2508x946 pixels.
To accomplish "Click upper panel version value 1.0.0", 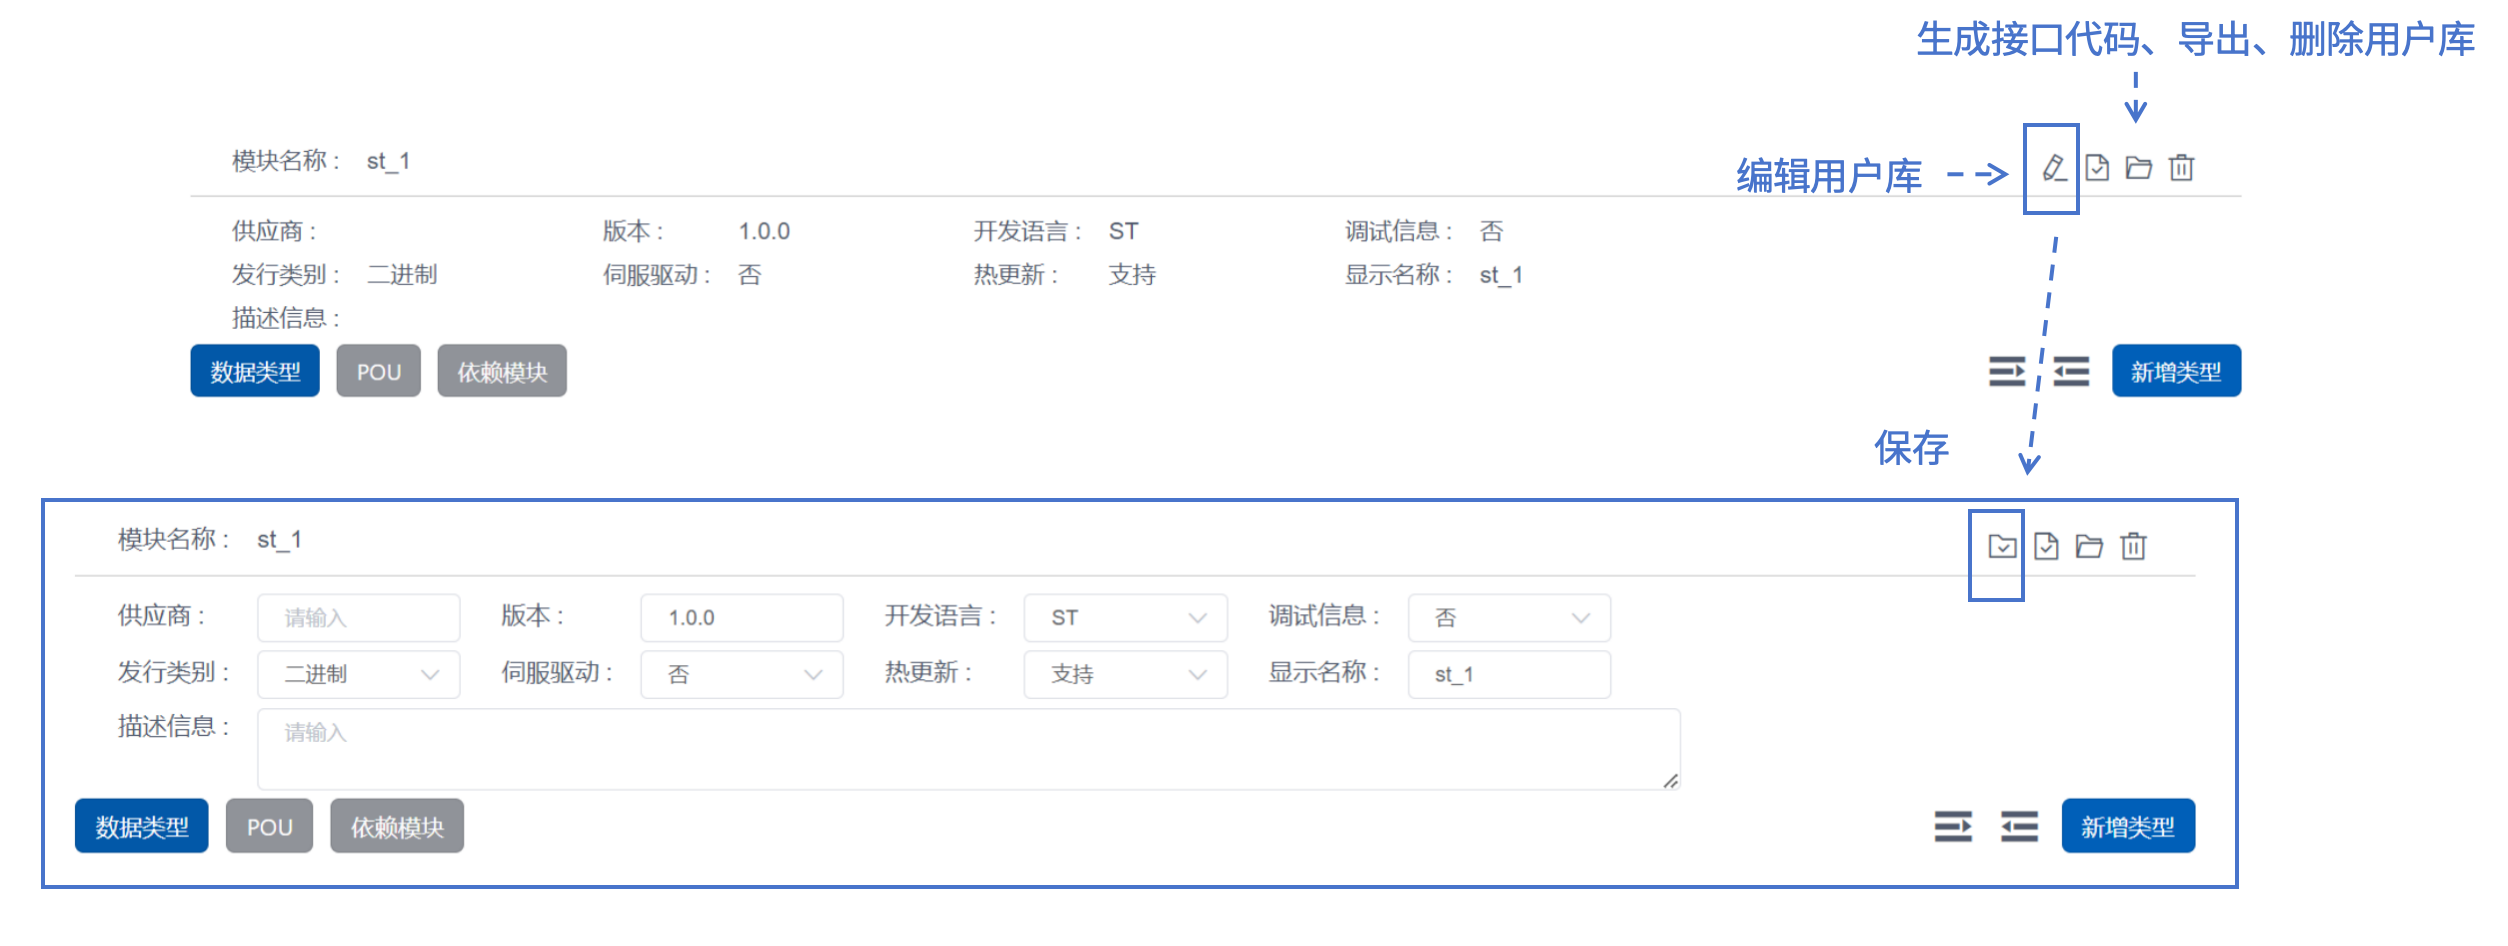I will (x=764, y=231).
